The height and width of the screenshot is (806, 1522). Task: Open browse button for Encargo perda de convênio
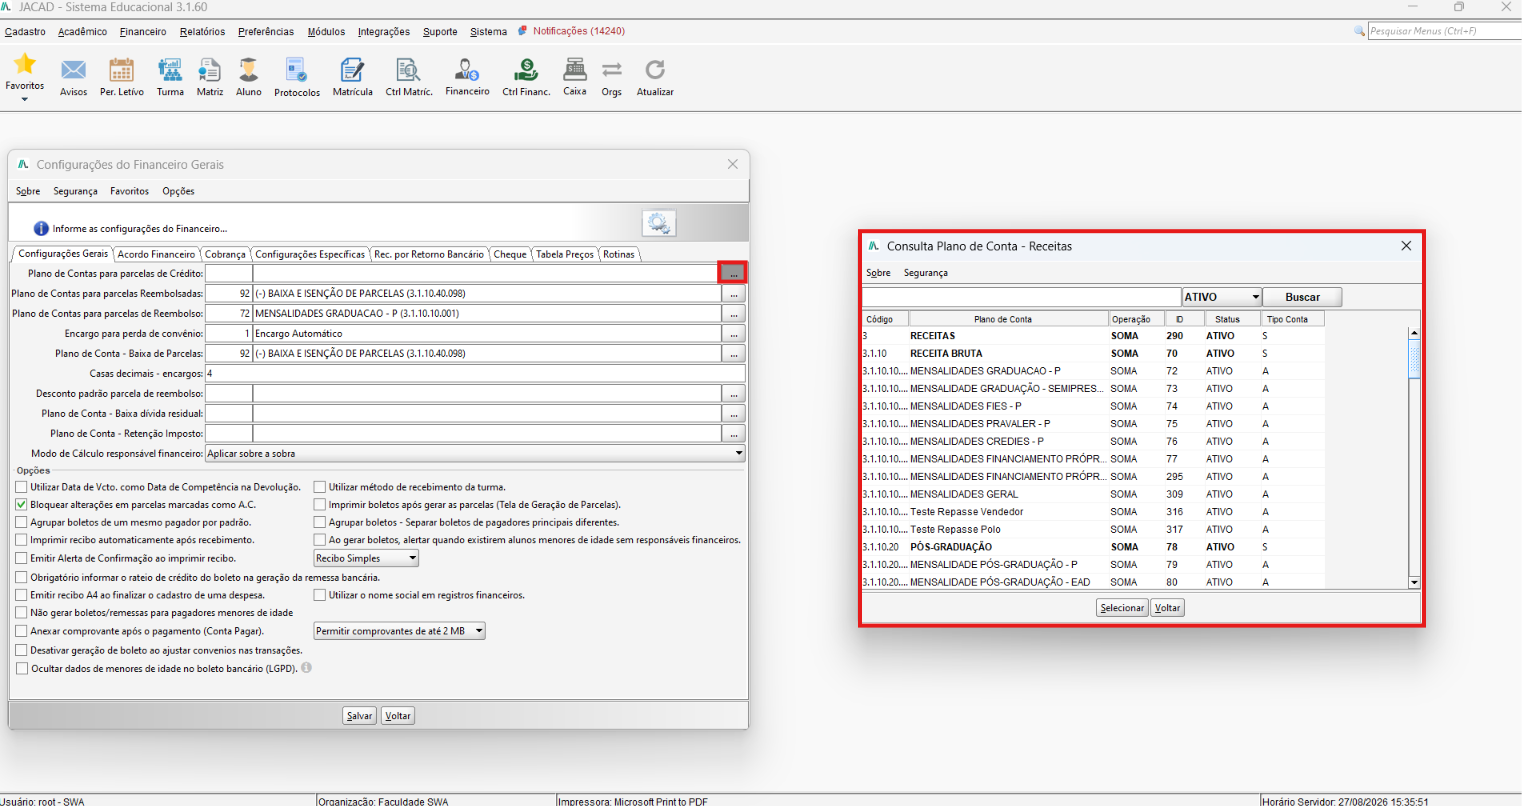coord(734,334)
